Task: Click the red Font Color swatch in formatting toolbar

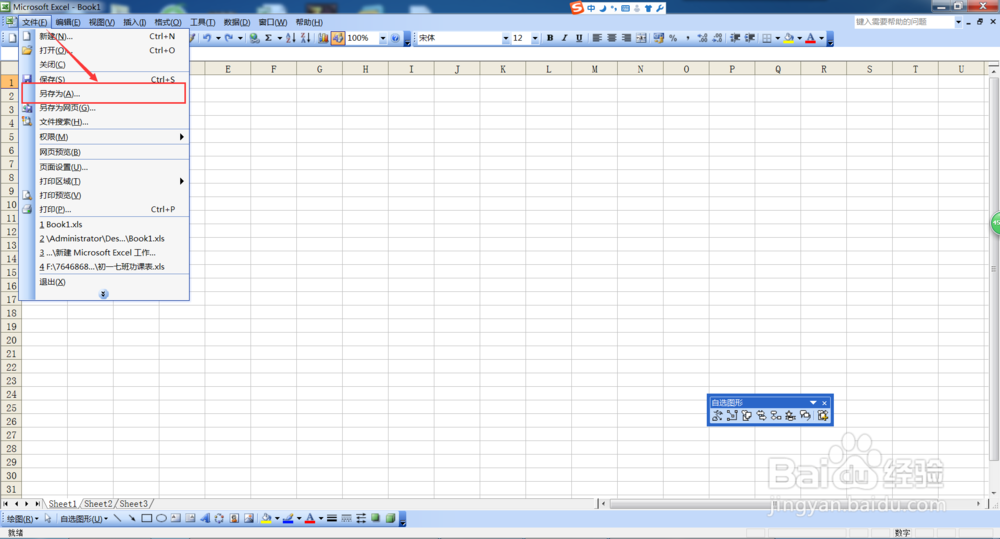Action: tap(811, 38)
